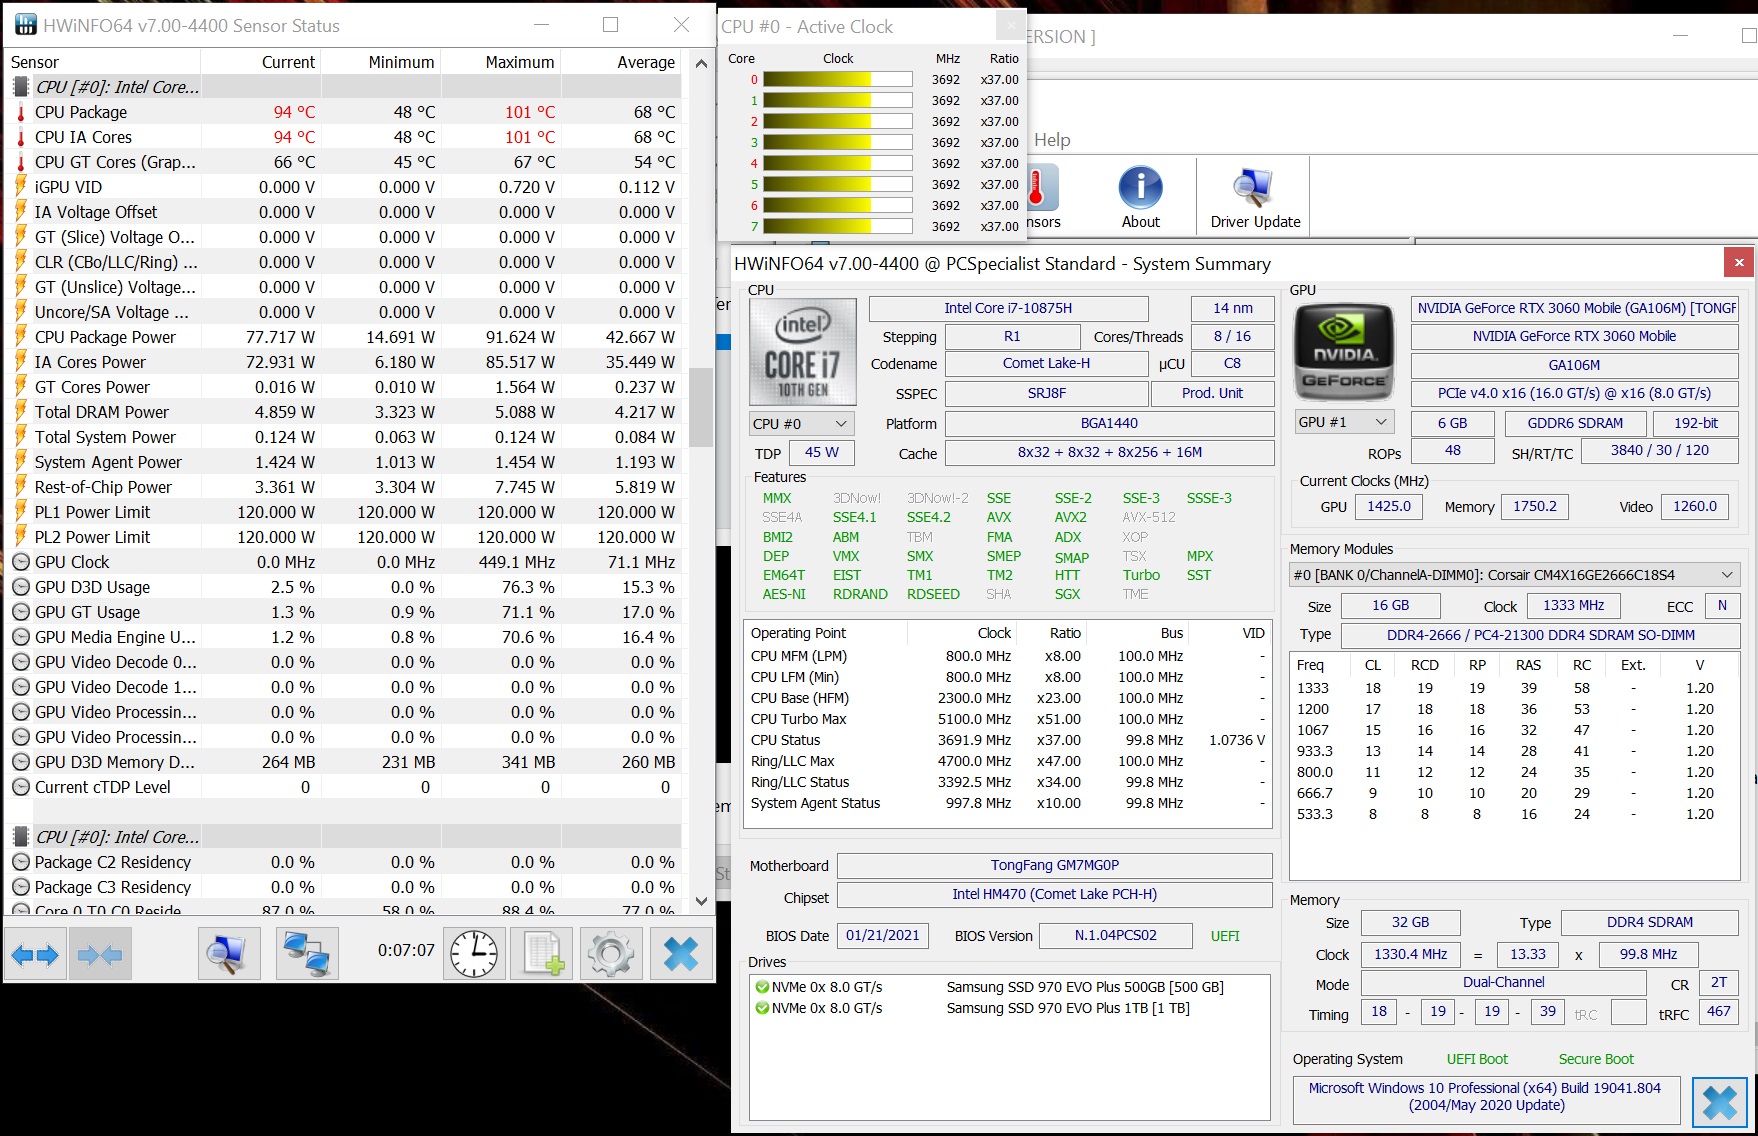Click the iGPU VID voltage row icon
Screen dimensions: 1758x1136
coord(21,187)
